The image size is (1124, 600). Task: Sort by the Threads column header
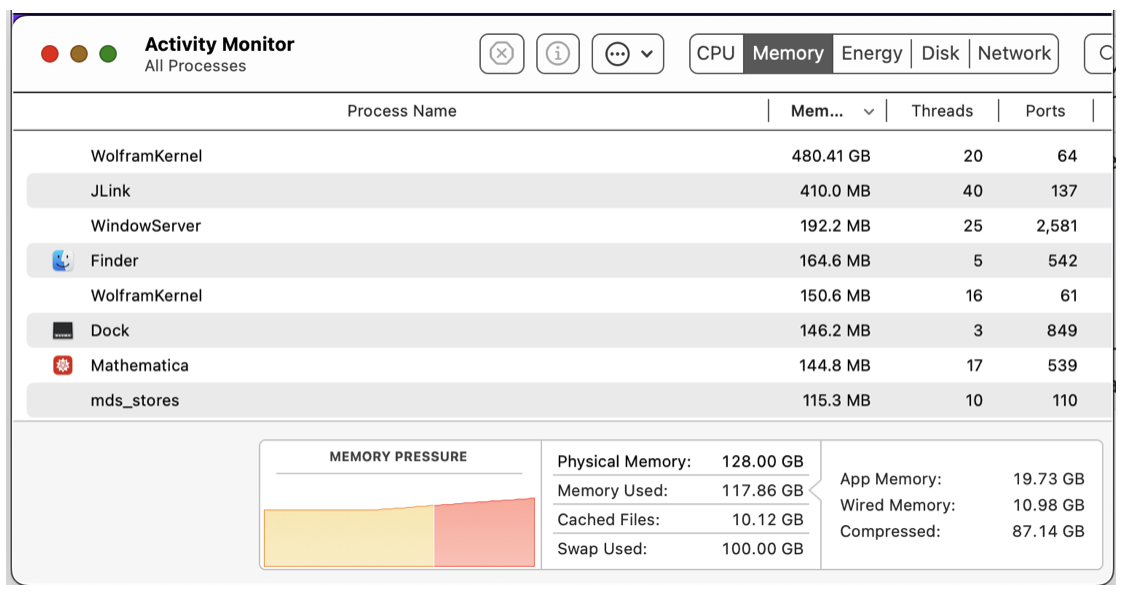(x=942, y=111)
